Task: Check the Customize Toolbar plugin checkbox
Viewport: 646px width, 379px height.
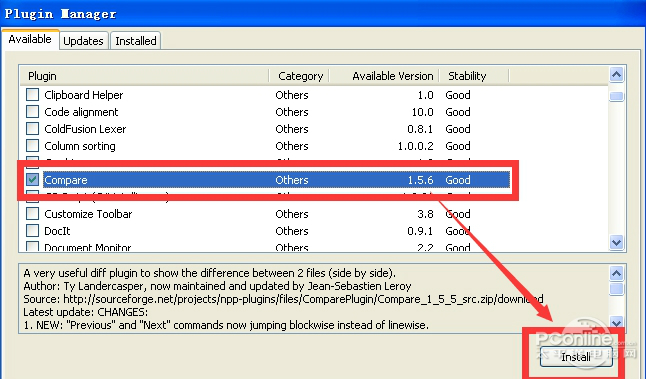Action: [33, 214]
